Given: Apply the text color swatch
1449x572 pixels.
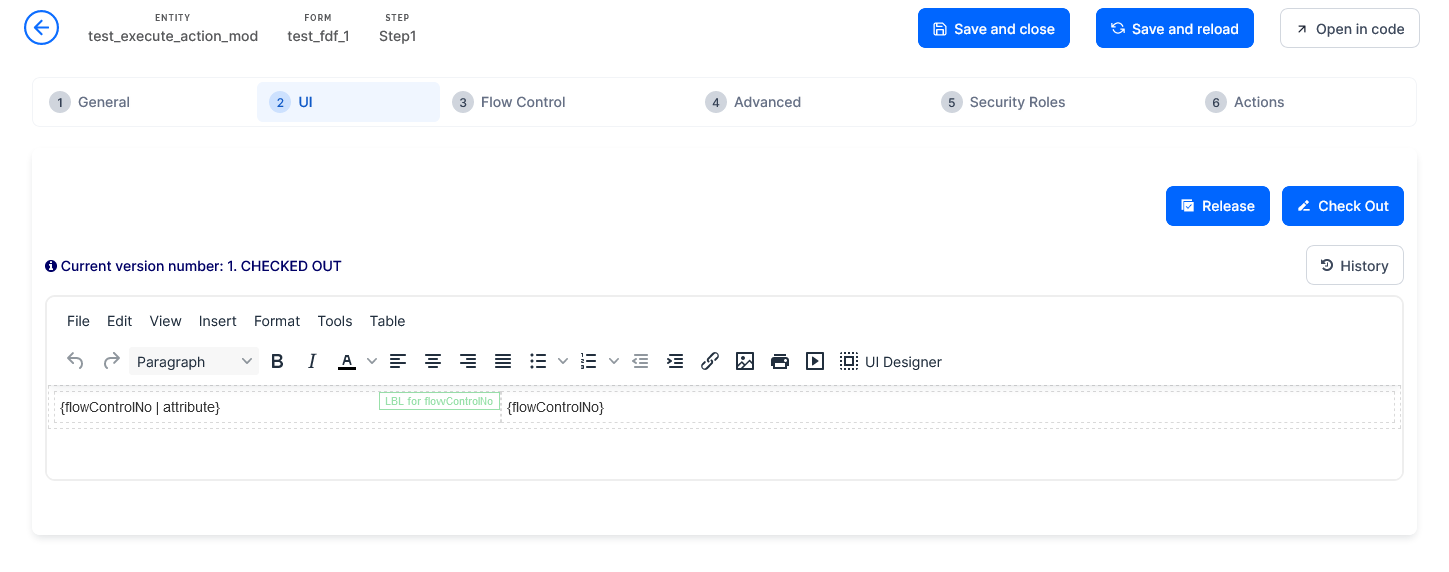Looking at the screenshot, I should [347, 362].
